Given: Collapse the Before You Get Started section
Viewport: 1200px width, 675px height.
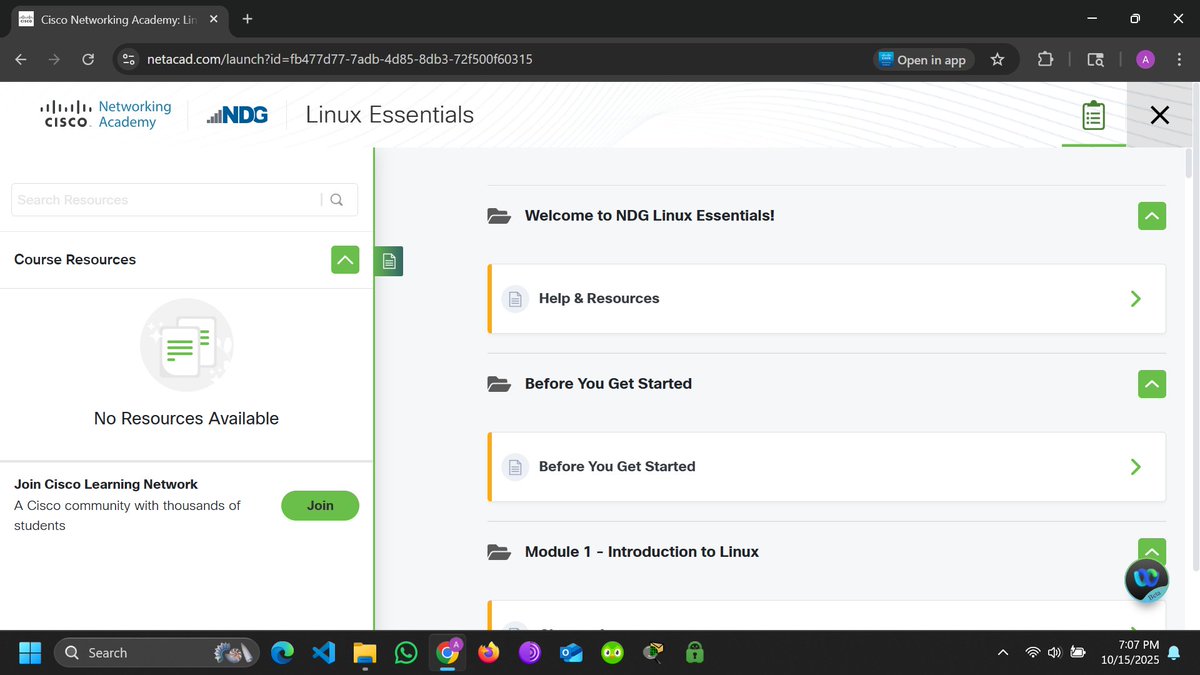Looking at the screenshot, I should pos(1152,384).
